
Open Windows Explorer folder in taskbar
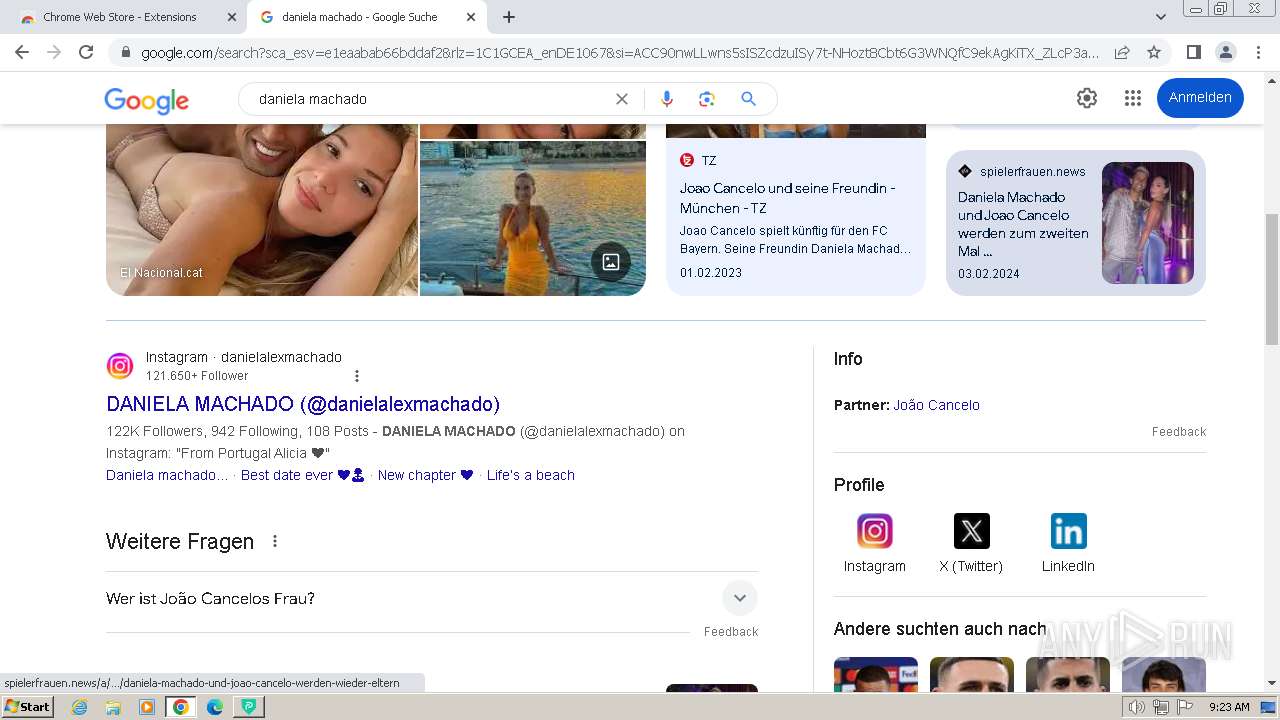113,707
